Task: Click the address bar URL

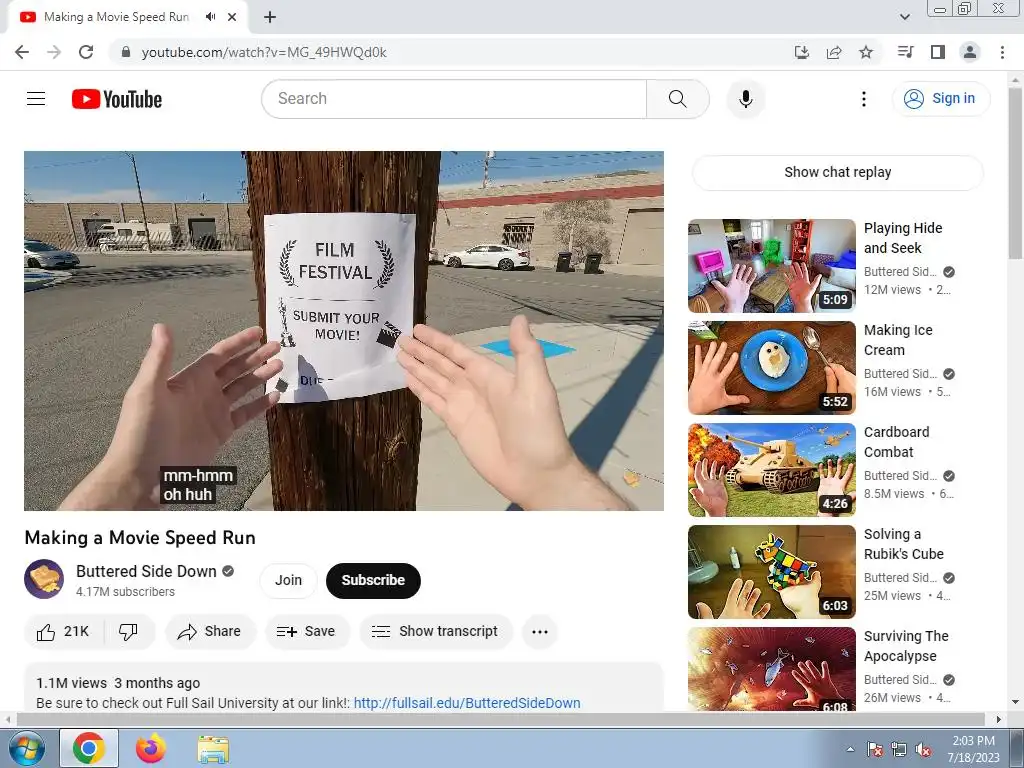Action: tap(264, 52)
